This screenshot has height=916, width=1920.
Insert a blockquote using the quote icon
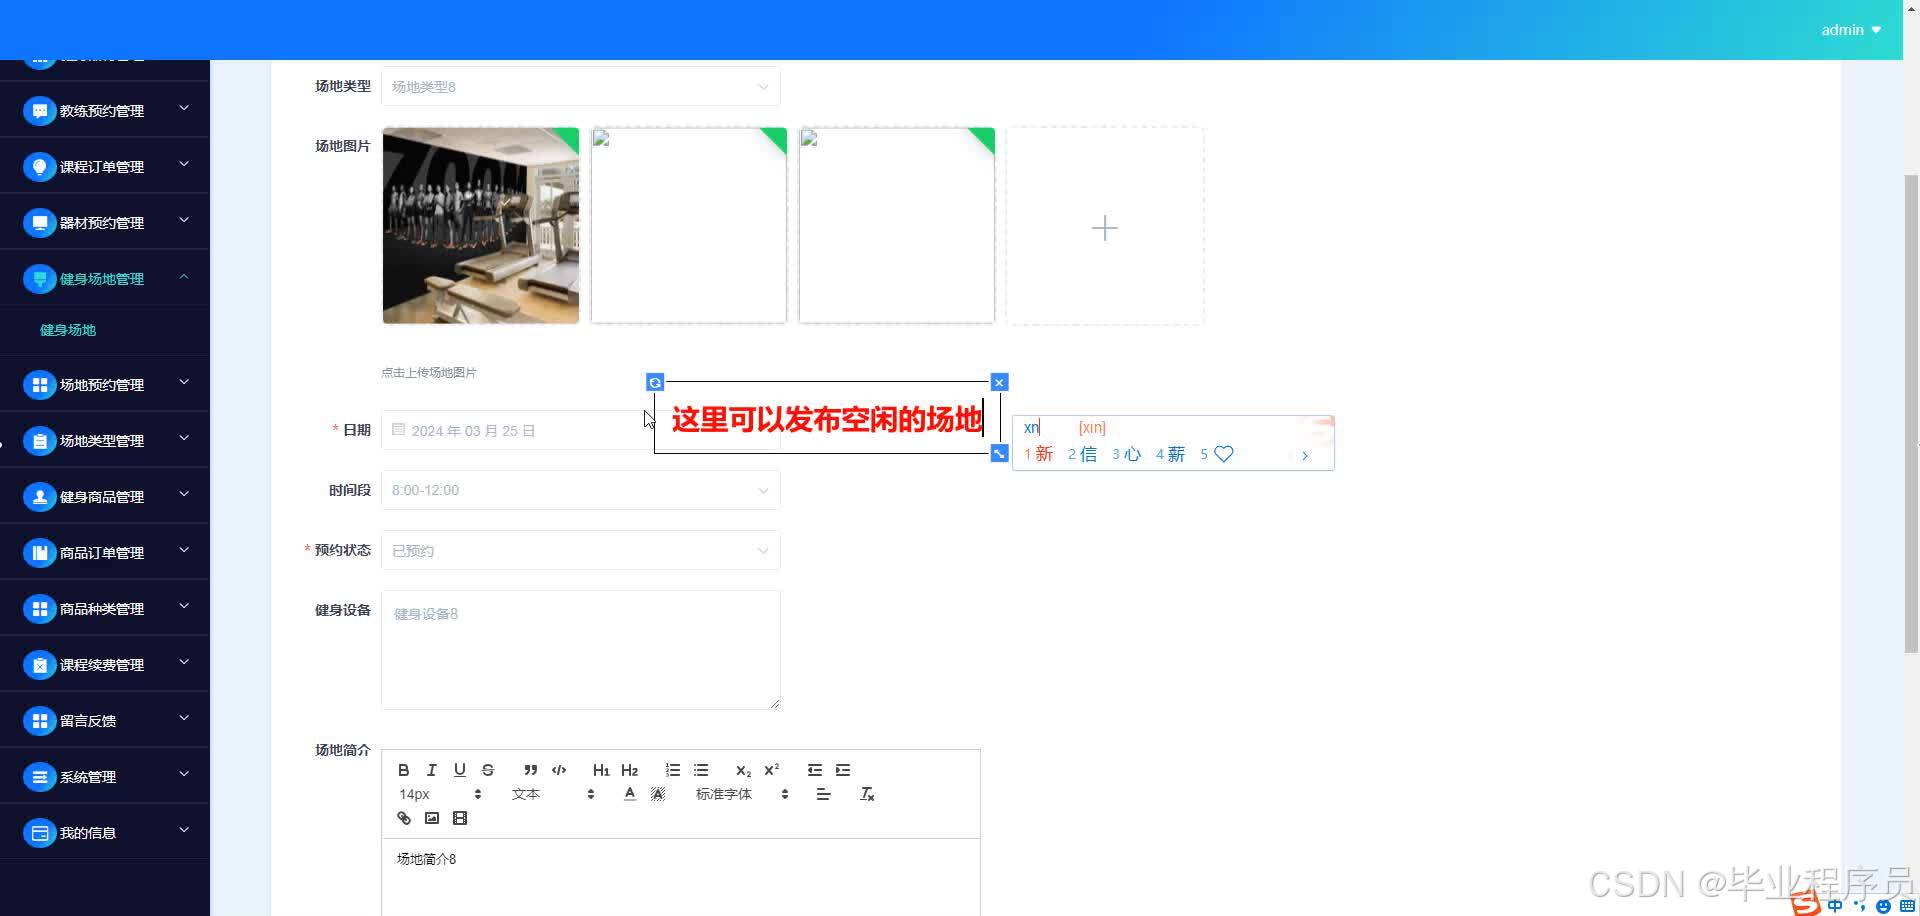tap(530, 770)
